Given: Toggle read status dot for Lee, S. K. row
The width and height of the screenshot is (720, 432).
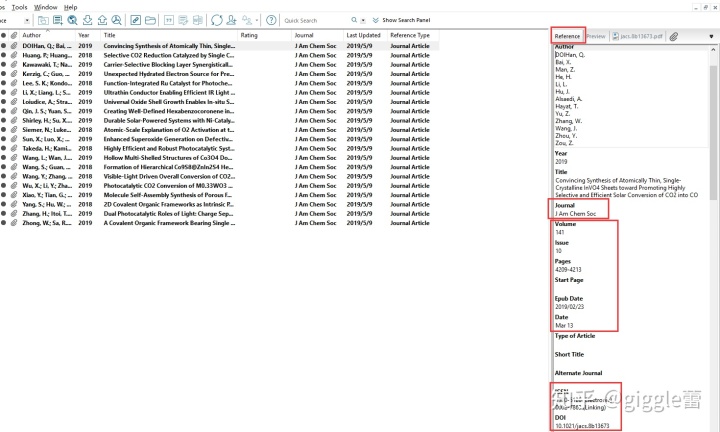Looking at the screenshot, I should click(x=4, y=83).
